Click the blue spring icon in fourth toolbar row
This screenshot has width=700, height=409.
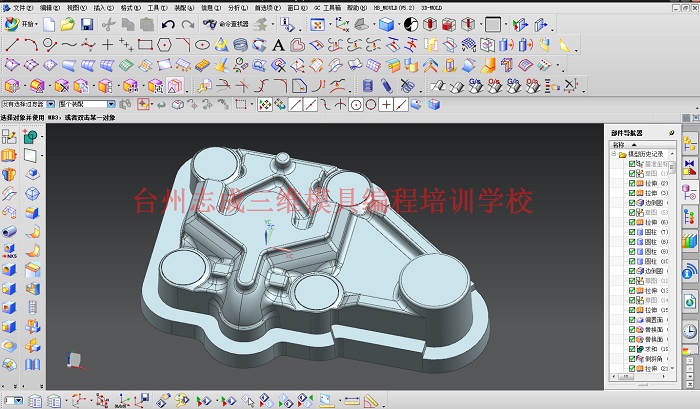(387, 85)
